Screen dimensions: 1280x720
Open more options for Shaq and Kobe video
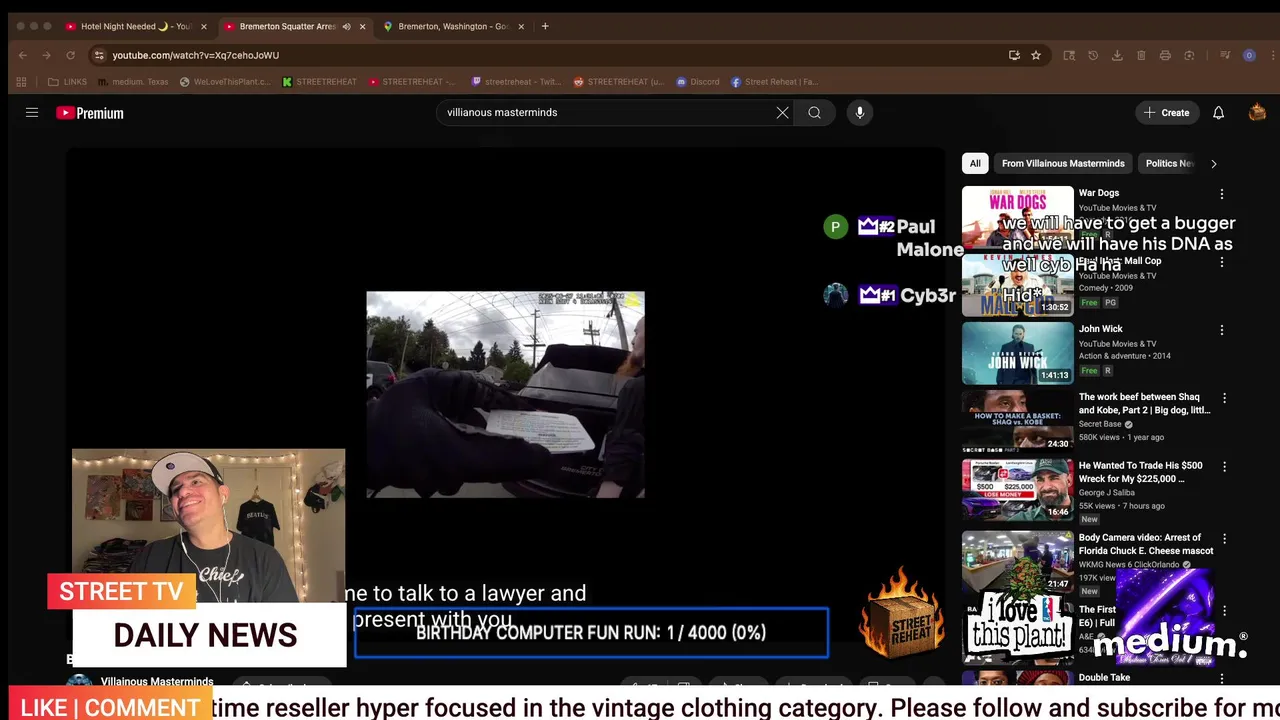(1224, 398)
